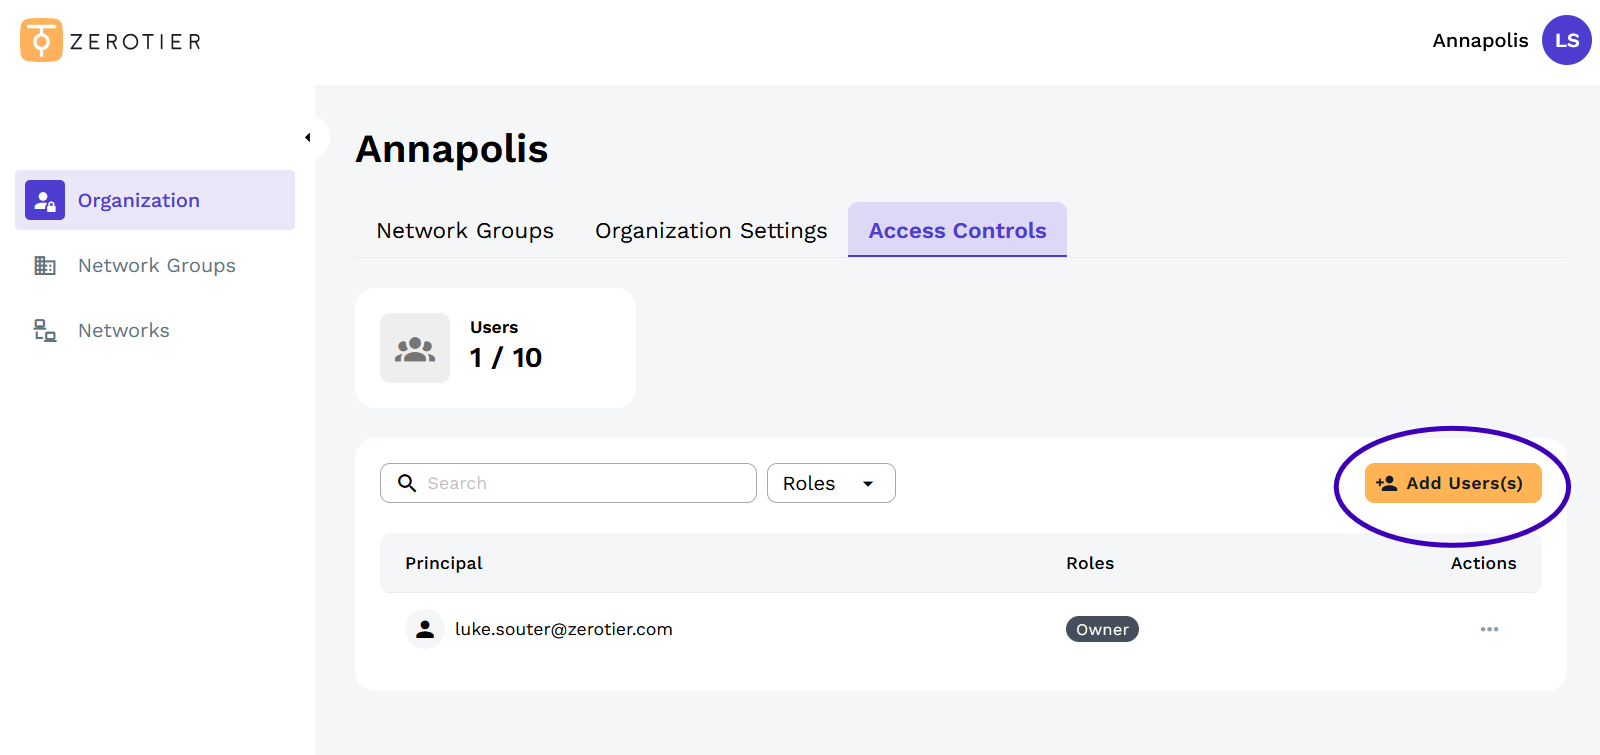Click the Owner role badge
Image resolution: width=1600 pixels, height=755 pixels.
pos(1102,629)
